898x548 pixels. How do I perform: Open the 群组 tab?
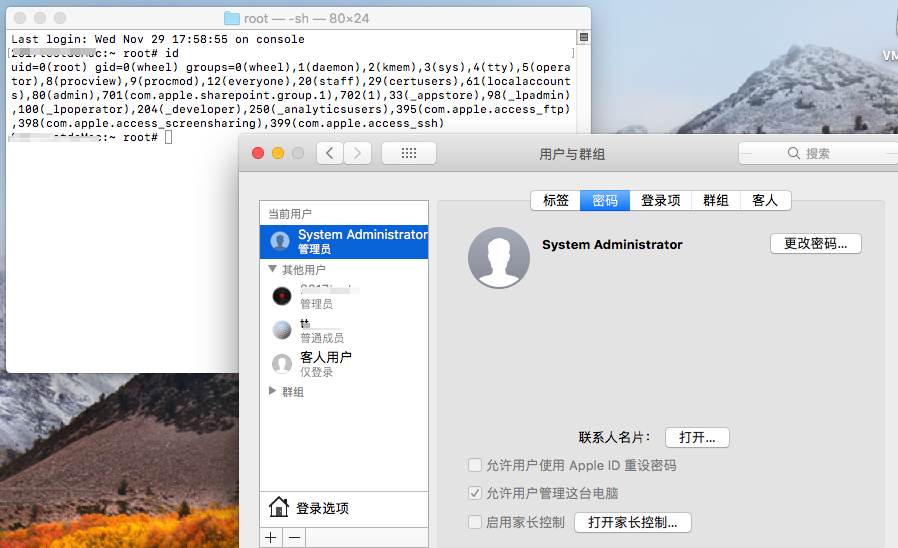716,200
